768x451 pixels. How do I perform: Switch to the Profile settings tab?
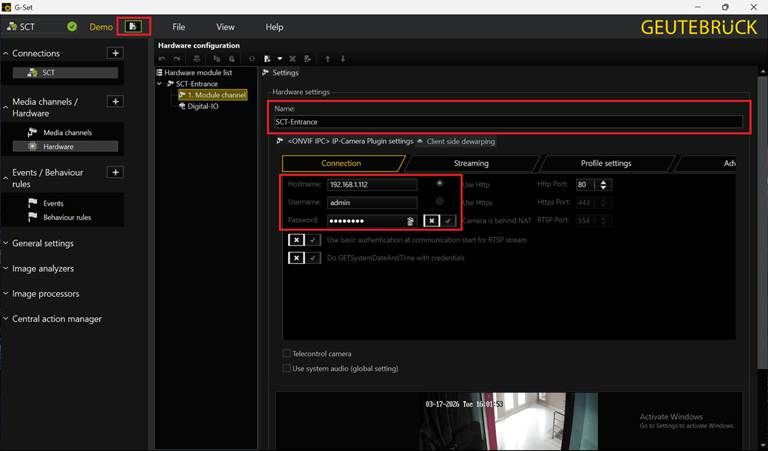(606, 163)
